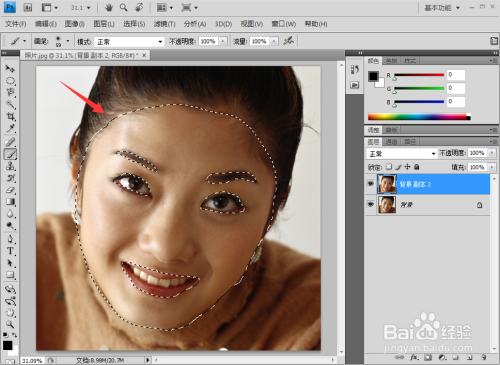Select the Rectangle shape tool
Image resolution: width=500 pixels, height=365 pixels.
click(10, 275)
